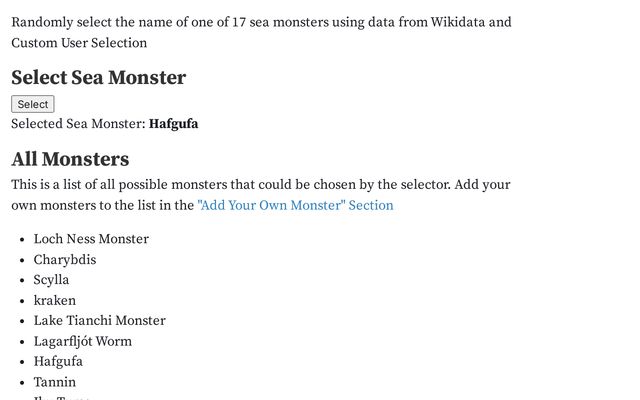Click the "Randomly select the name" intro text

pos(92,22)
